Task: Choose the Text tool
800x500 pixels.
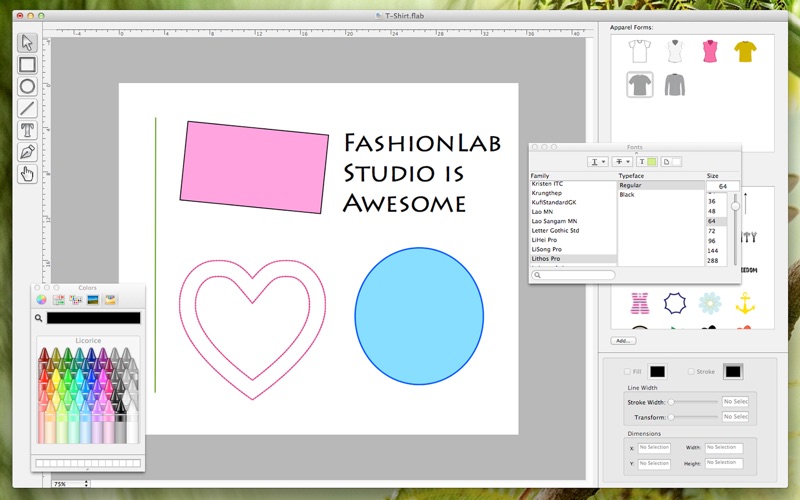Action: 28,130
